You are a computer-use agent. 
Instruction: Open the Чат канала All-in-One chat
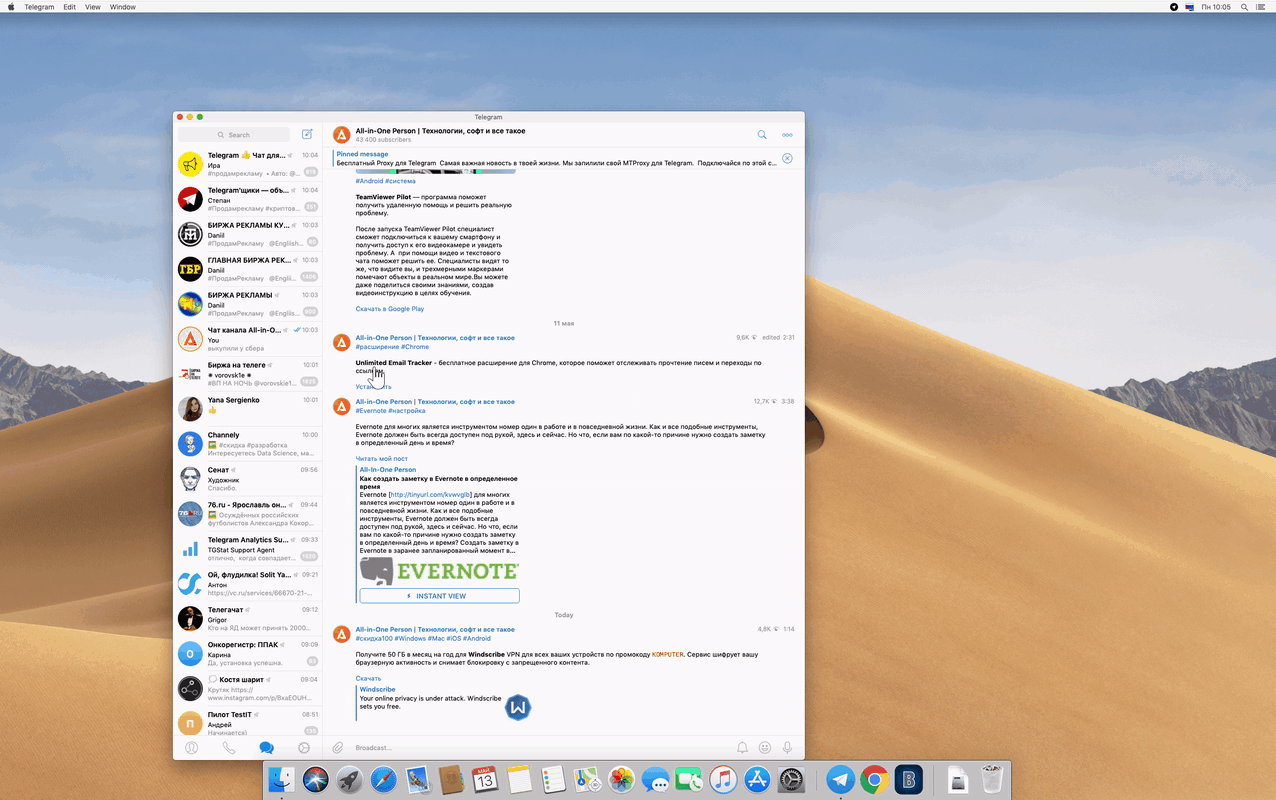(x=248, y=339)
